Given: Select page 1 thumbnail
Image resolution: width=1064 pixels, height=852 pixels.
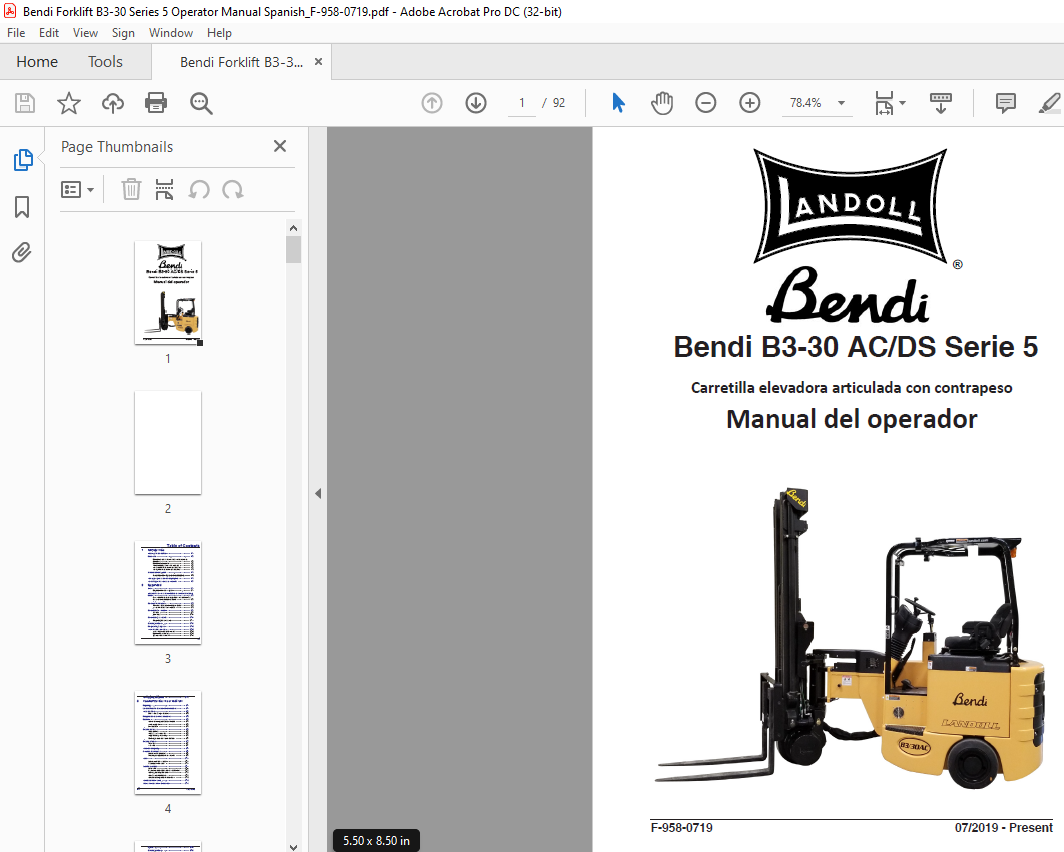Looking at the screenshot, I should [168, 292].
